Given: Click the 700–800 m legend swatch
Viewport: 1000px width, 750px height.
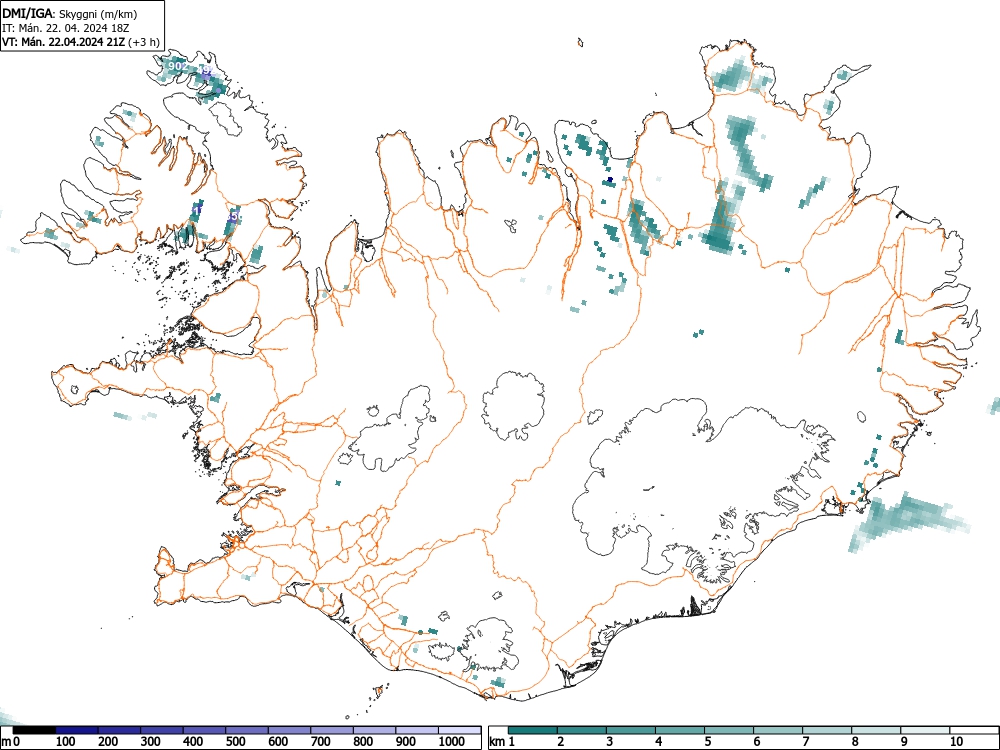Looking at the screenshot, I should pyautogui.click(x=332, y=730).
